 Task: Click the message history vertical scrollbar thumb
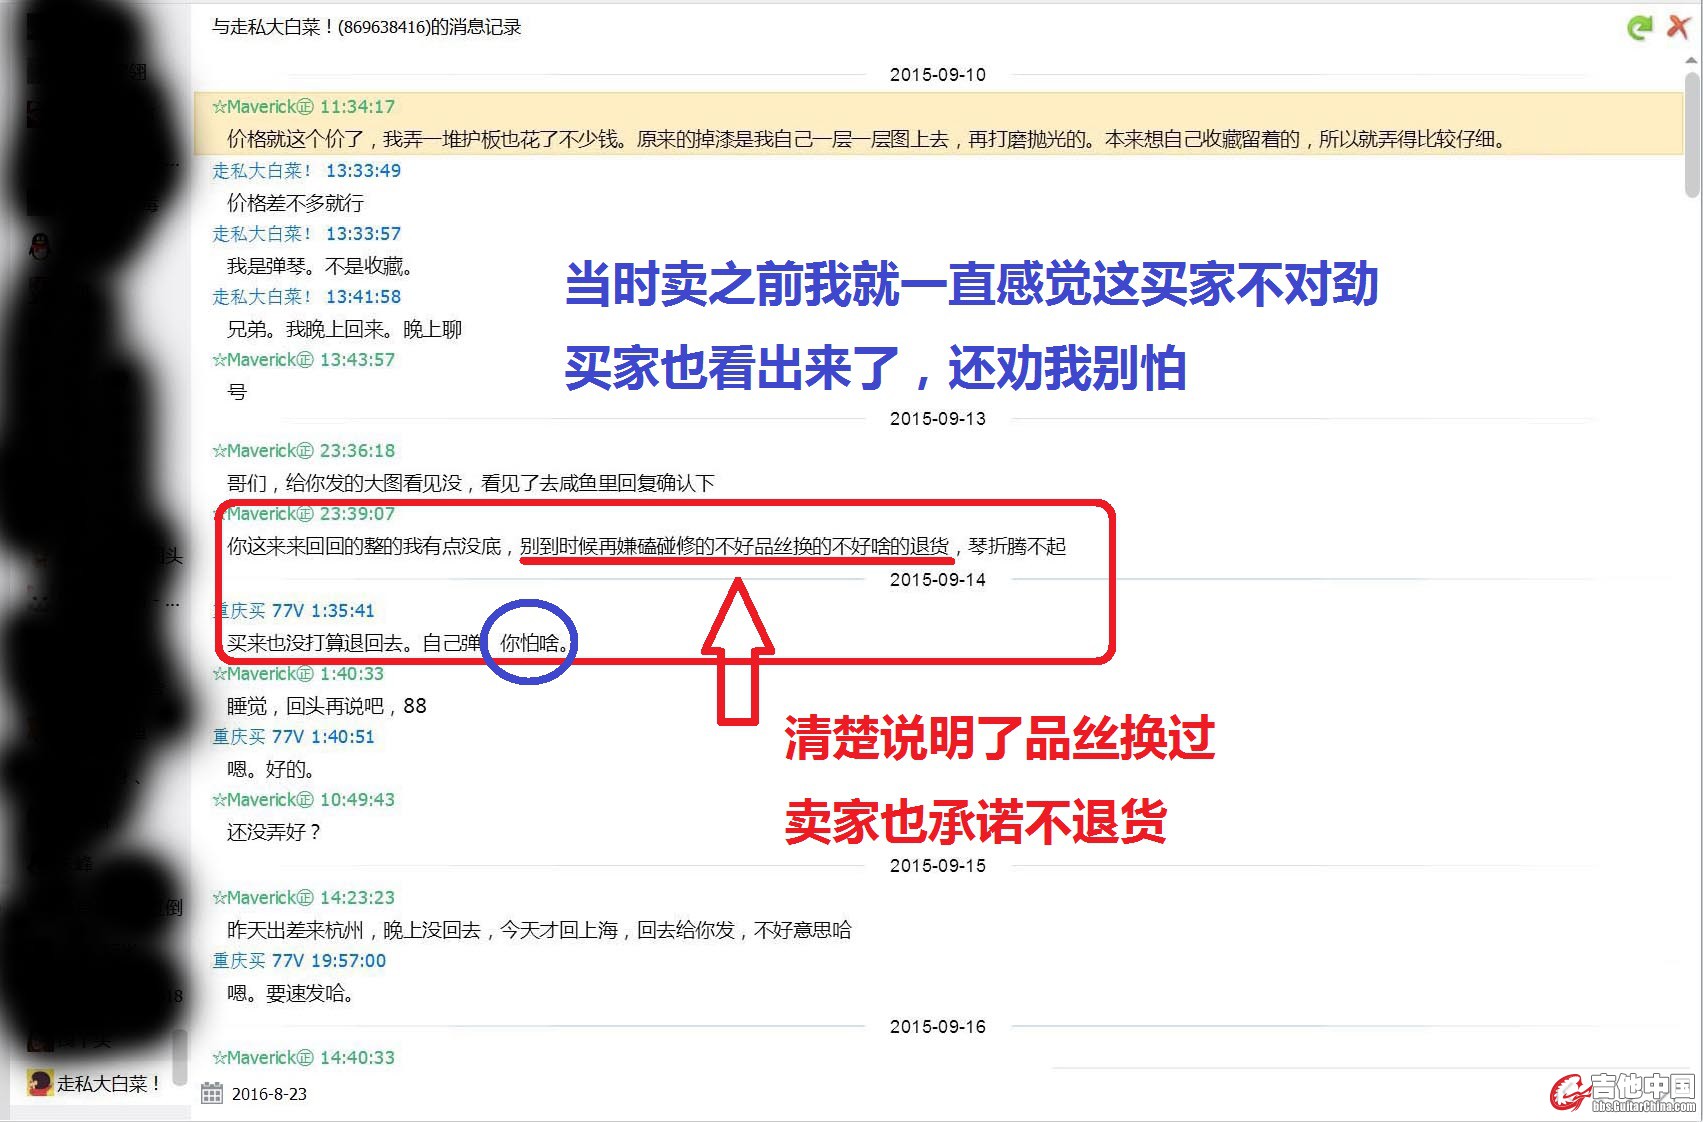[x=1691, y=135]
